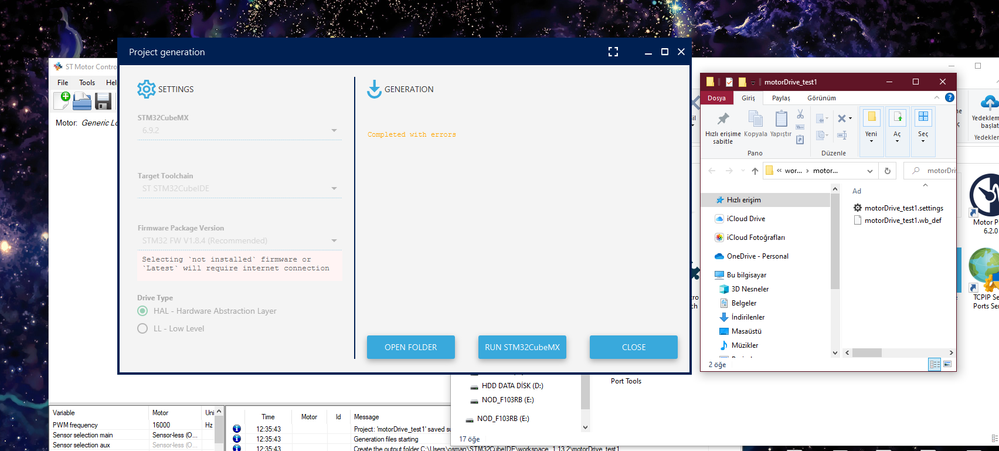
Task: Click the Sensor selection main row
Action: [133, 434]
